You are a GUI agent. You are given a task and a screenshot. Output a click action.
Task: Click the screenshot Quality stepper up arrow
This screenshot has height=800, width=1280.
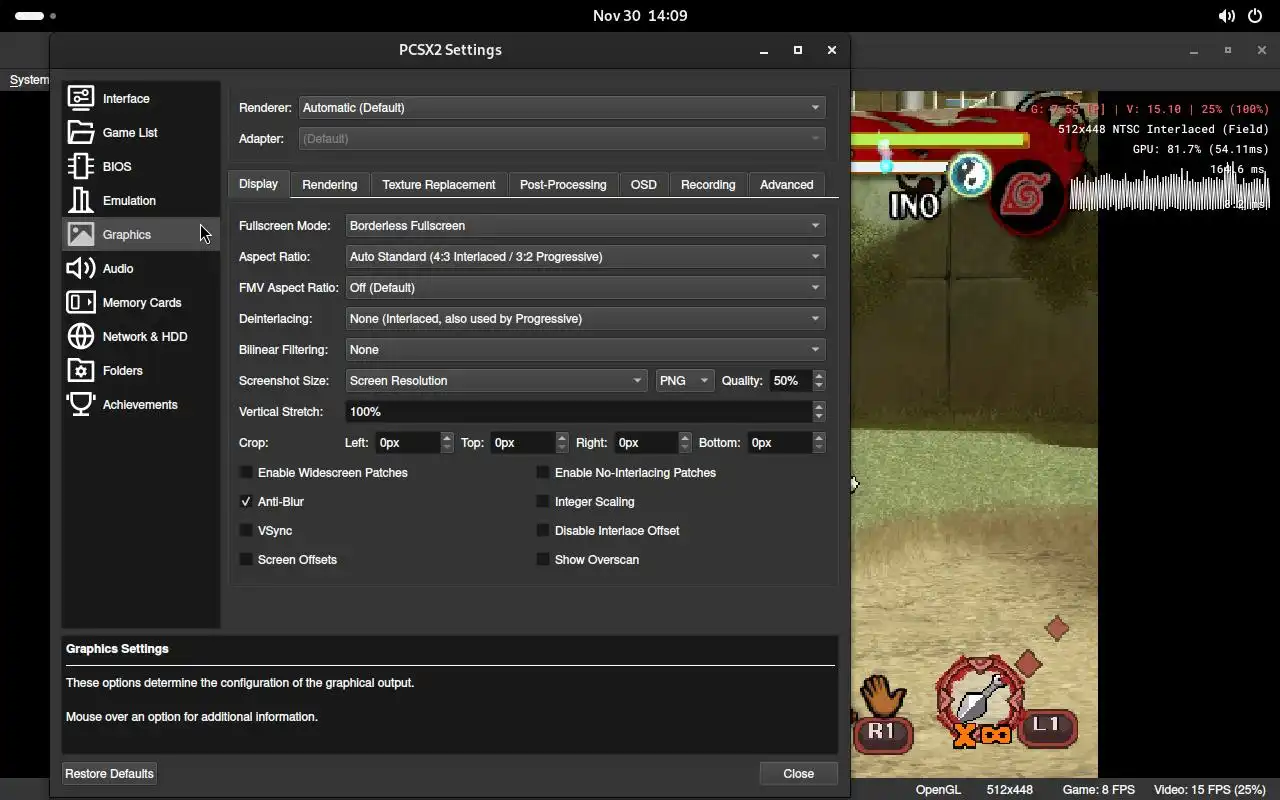pos(819,375)
